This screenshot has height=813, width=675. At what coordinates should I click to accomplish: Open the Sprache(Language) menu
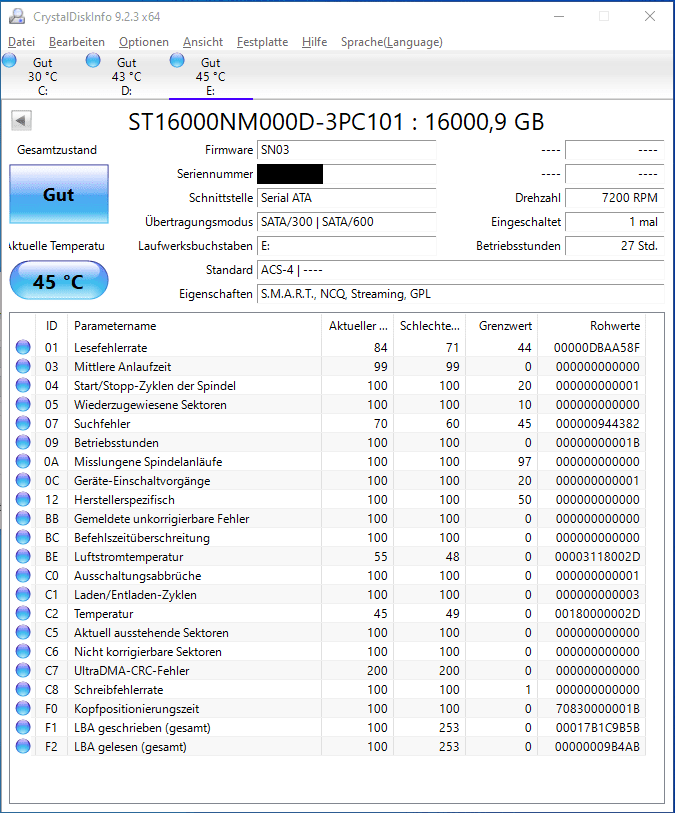pos(391,42)
